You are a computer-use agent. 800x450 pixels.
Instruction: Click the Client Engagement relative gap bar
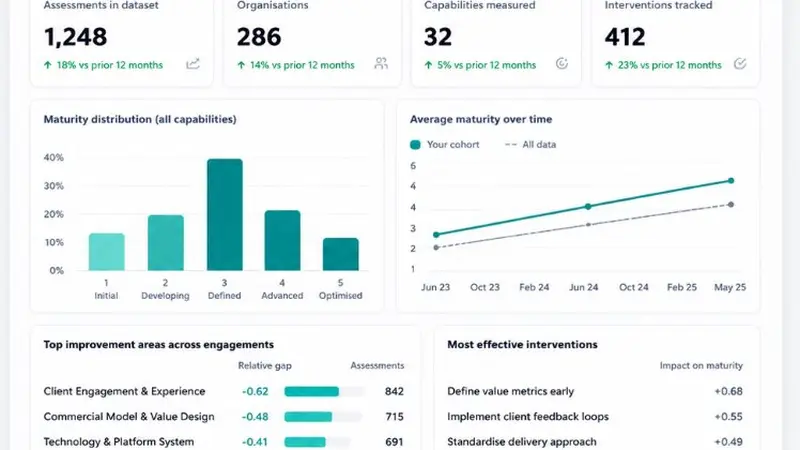click(x=311, y=391)
